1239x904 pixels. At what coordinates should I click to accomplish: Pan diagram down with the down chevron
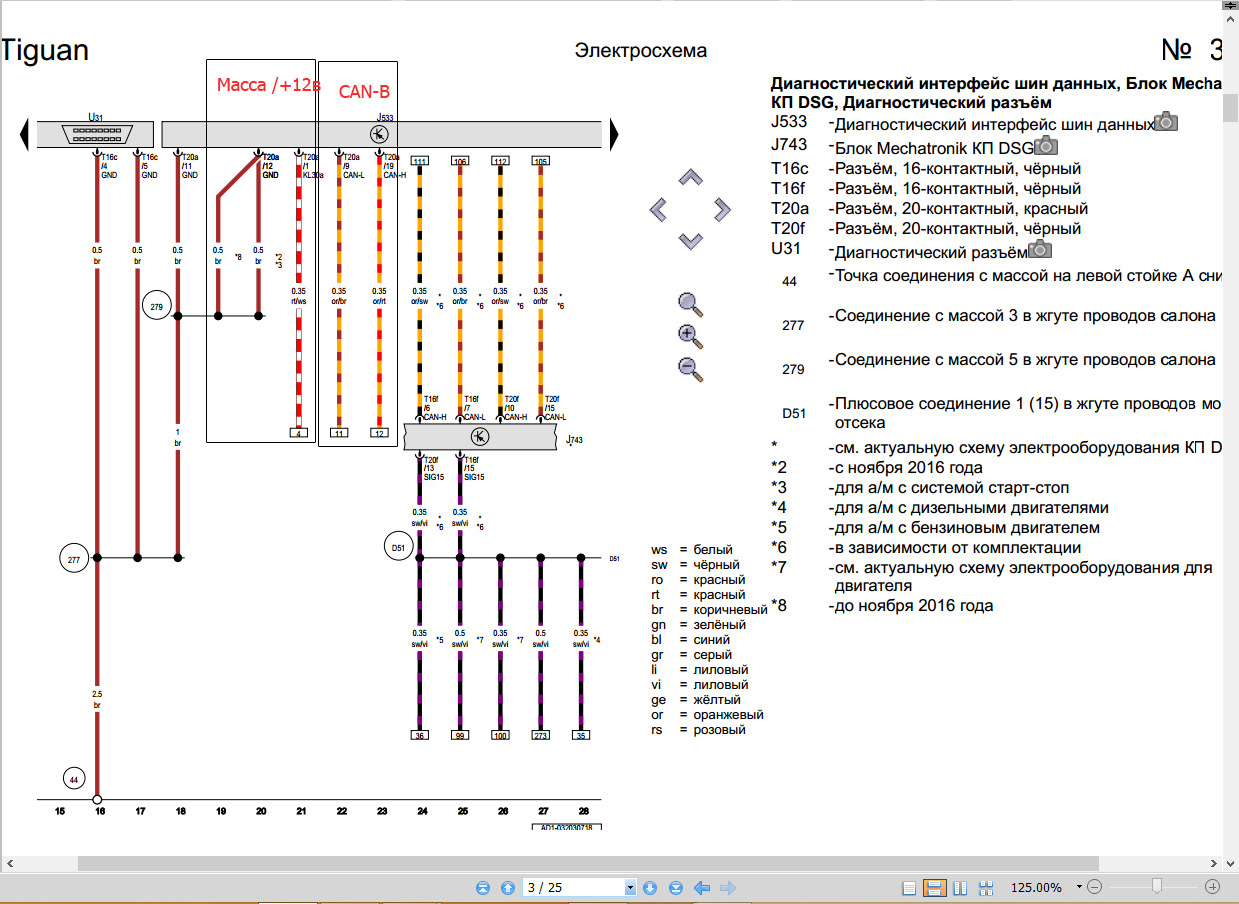[x=690, y=240]
